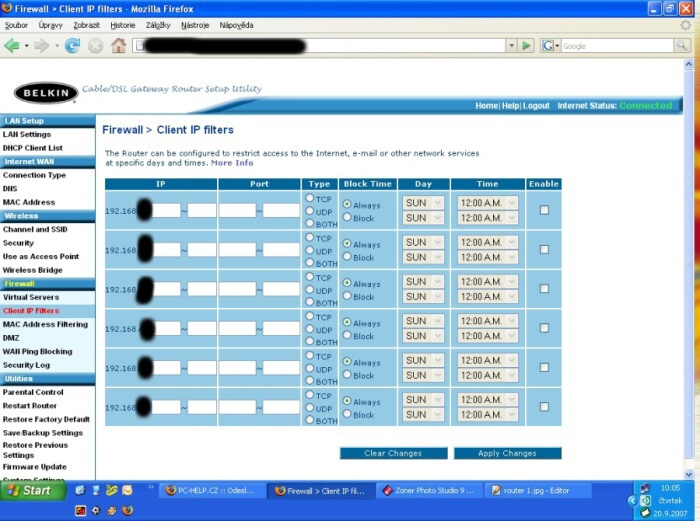Open the Nástroje menu
The image size is (700, 521).
(x=195, y=24)
